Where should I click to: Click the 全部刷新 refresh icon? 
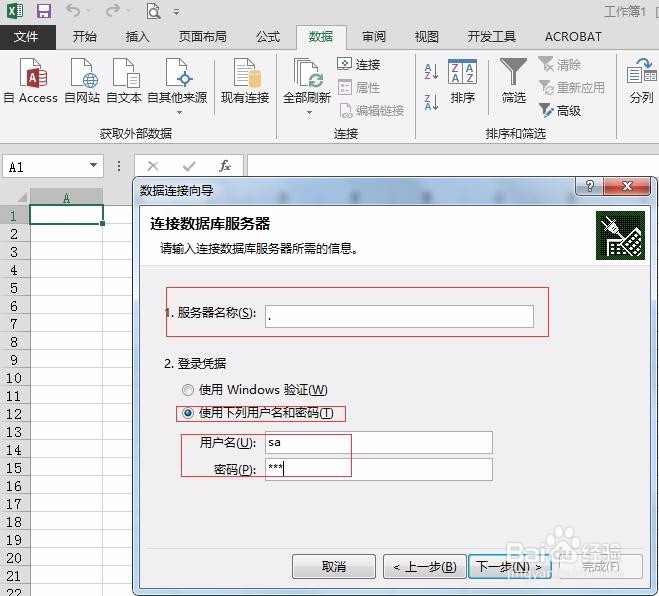307,73
